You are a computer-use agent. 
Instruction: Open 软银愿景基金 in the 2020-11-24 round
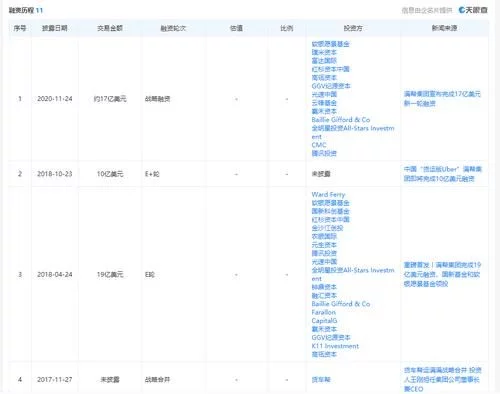[x=330, y=44]
